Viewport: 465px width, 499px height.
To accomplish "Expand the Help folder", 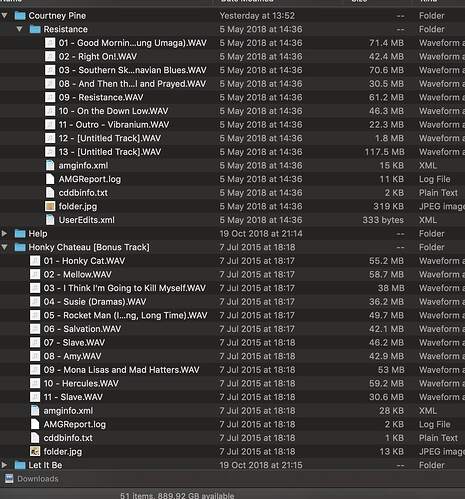I will 4,233.
